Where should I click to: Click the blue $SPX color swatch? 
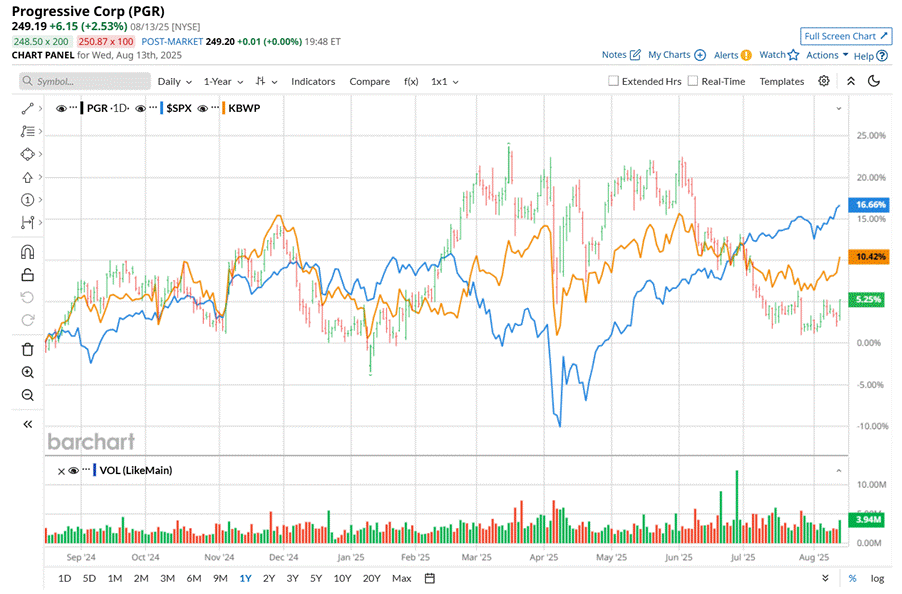click(x=162, y=108)
